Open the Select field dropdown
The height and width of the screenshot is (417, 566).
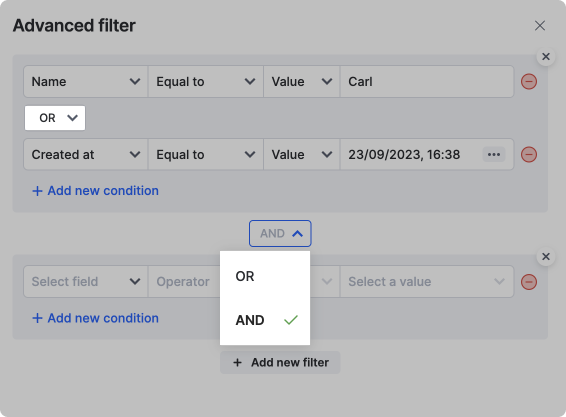(x=86, y=282)
